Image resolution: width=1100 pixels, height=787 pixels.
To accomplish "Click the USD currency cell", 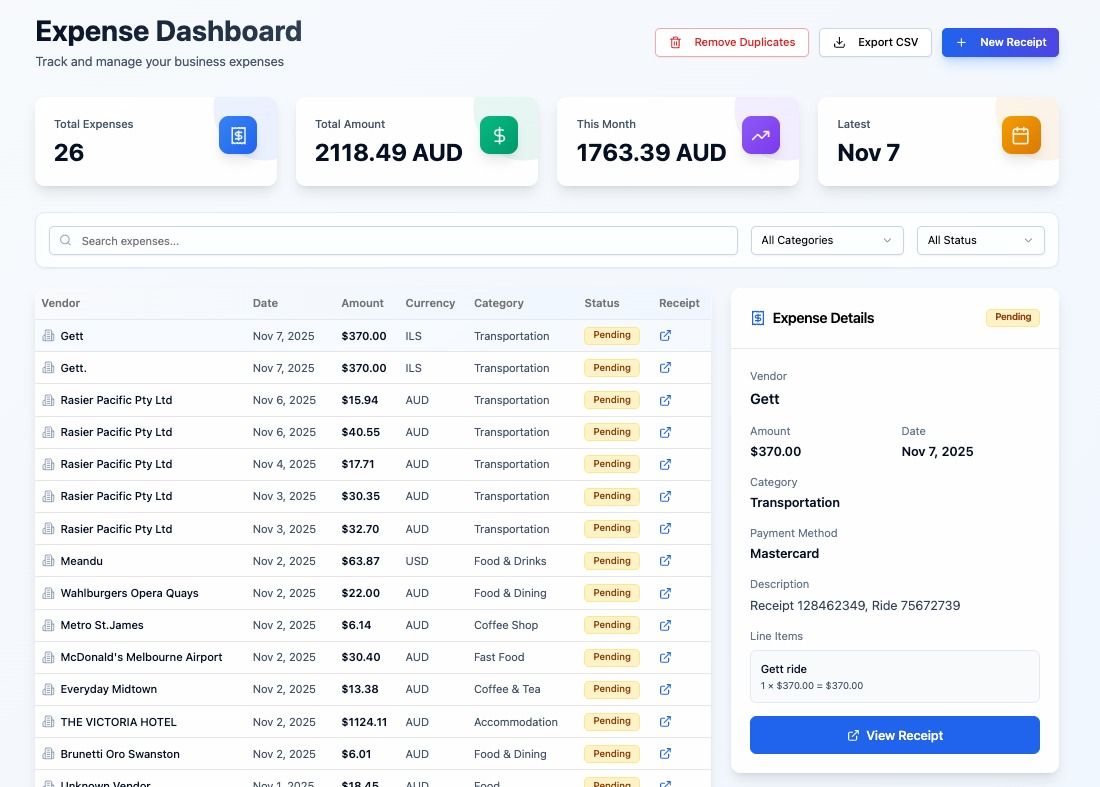I will (417, 561).
